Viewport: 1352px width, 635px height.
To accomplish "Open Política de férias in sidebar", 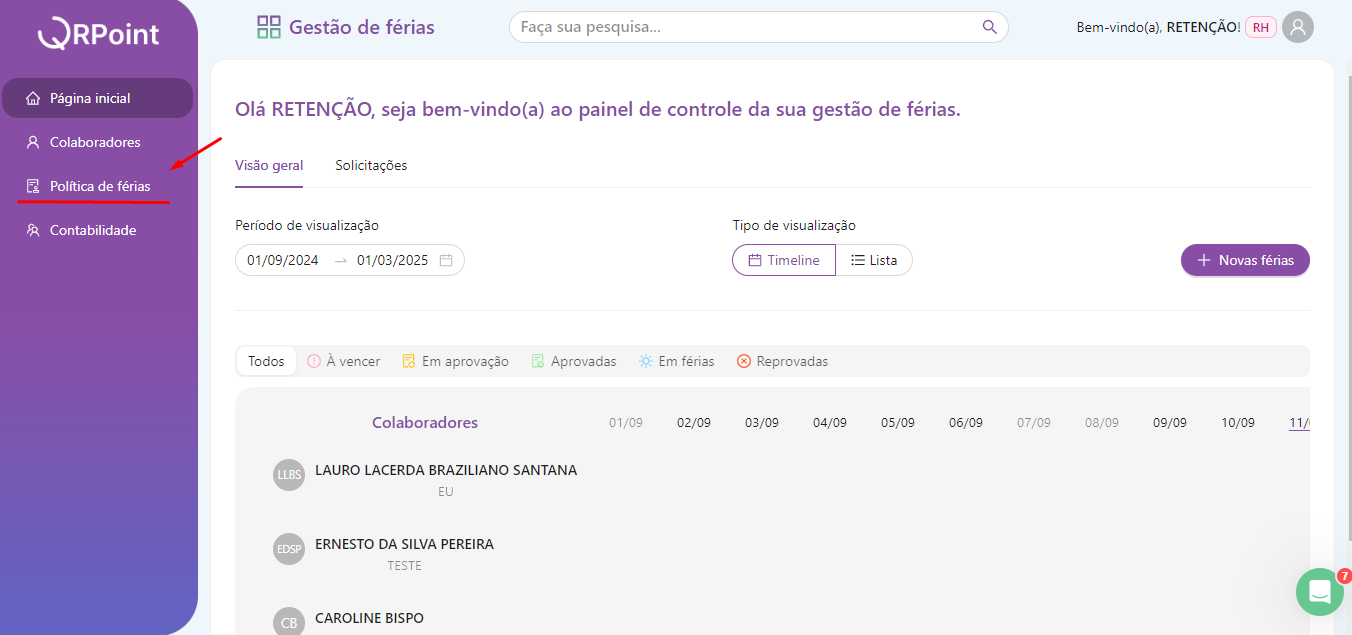I will 100,186.
